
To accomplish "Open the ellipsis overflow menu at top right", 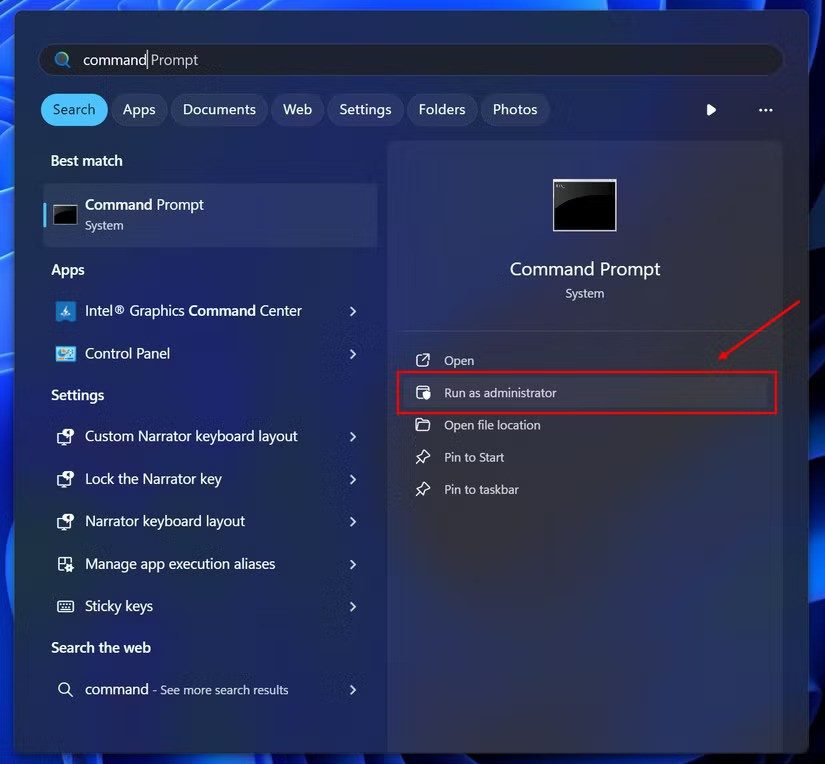I will (765, 110).
